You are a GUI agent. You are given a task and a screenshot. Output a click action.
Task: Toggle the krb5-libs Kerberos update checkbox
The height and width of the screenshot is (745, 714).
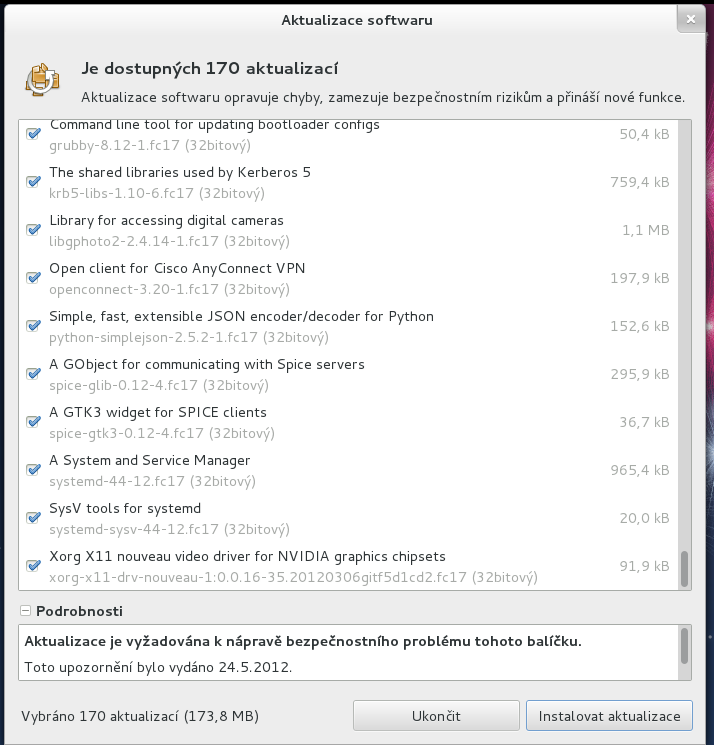click(33, 182)
